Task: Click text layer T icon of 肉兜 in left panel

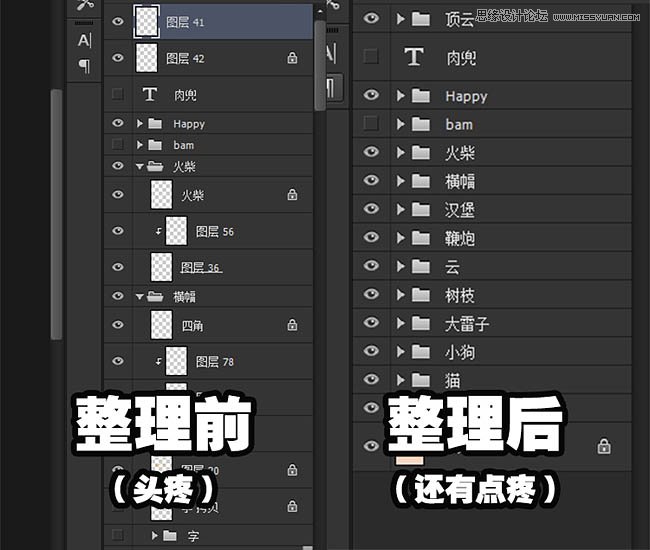Action: point(150,94)
